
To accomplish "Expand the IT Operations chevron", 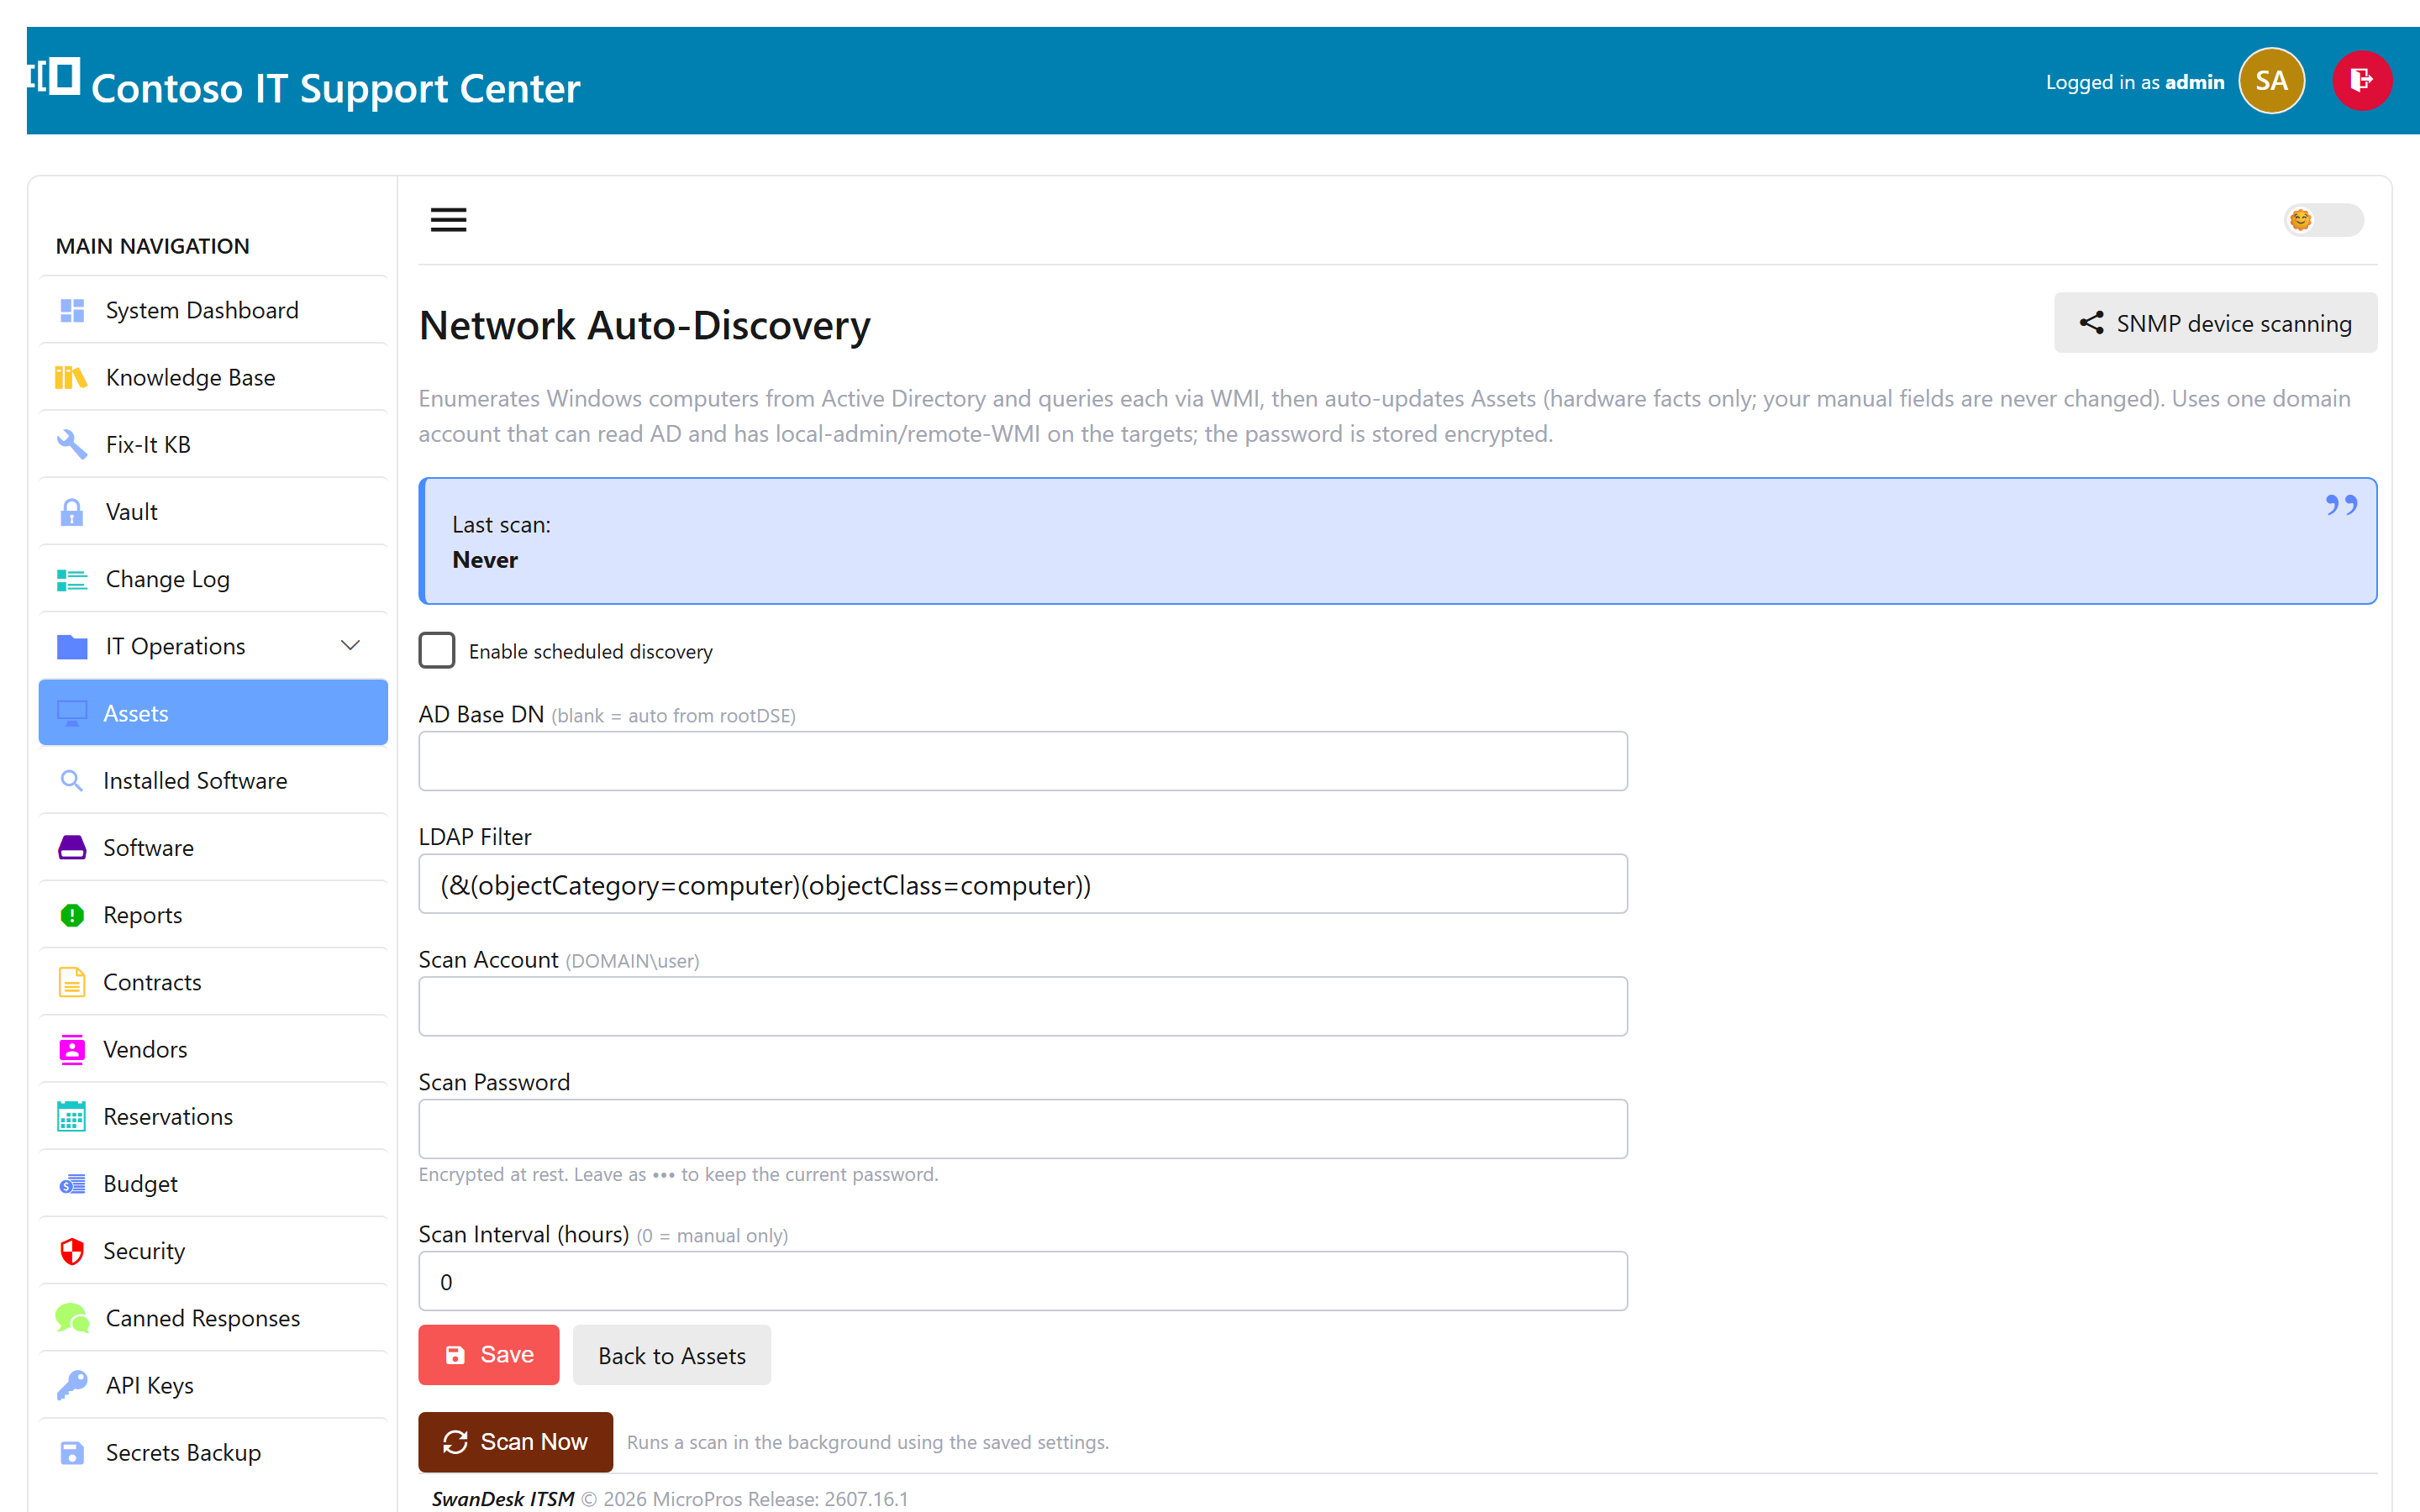I will pos(350,646).
